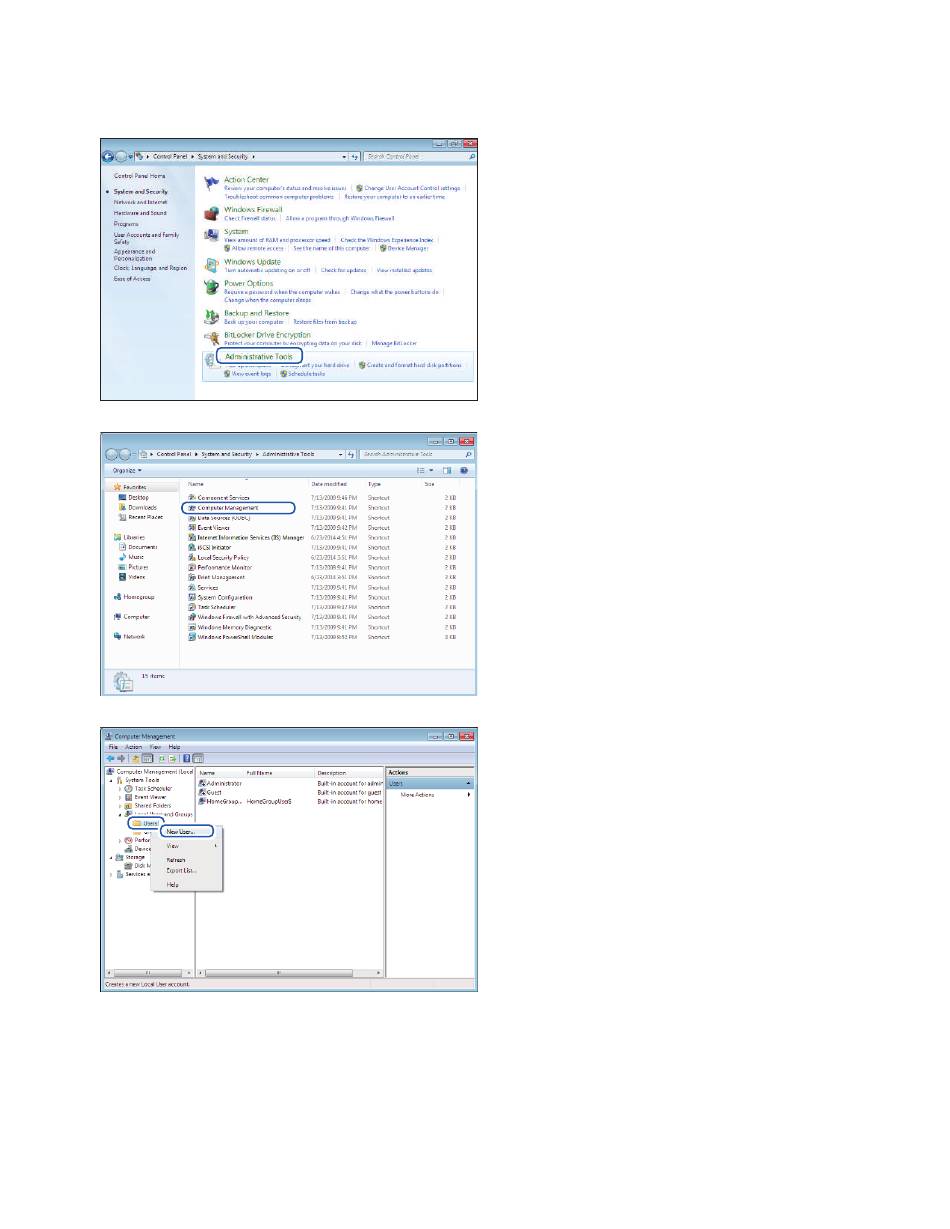Open Network and Internet in the sidebar
The height and width of the screenshot is (1229, 950).
[x=140, y=202]
